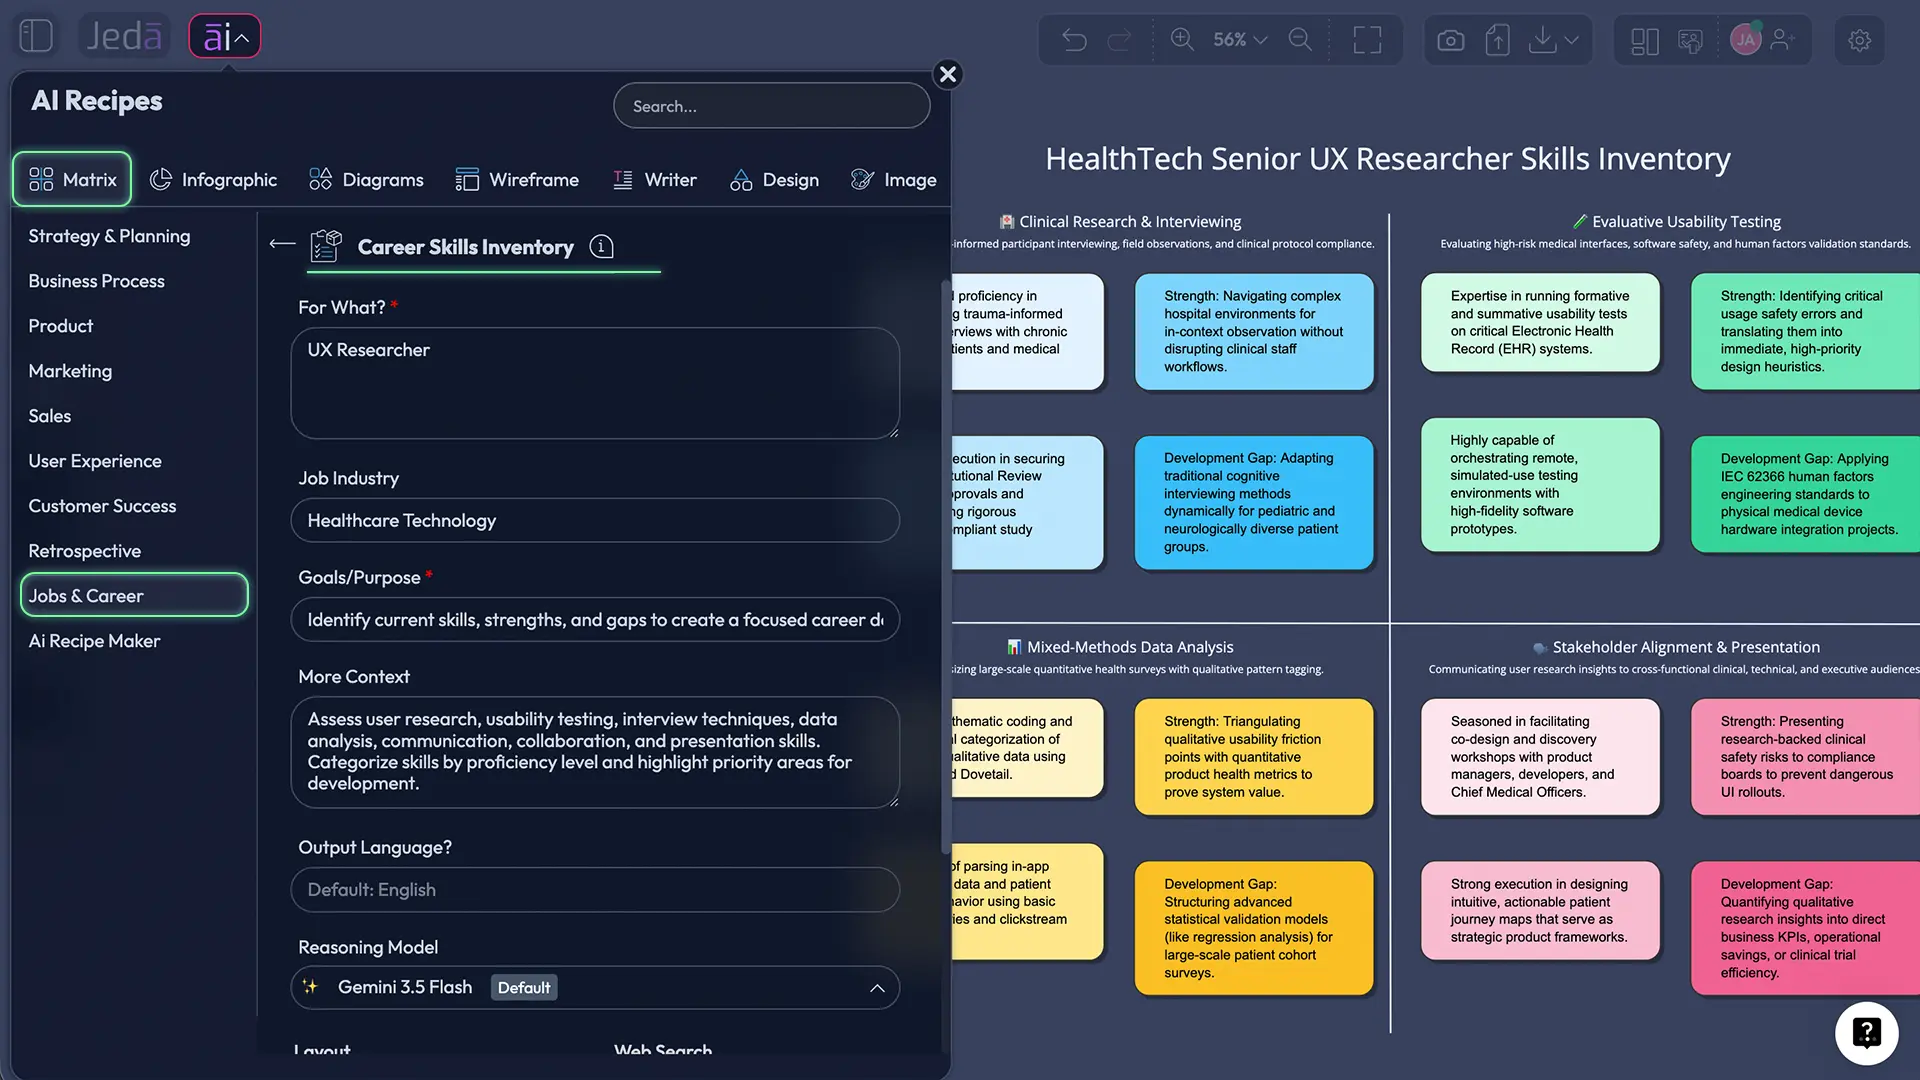This screenshot has height=1080, width=1920.
Task: Select the User Experience category
Action: 95,461
